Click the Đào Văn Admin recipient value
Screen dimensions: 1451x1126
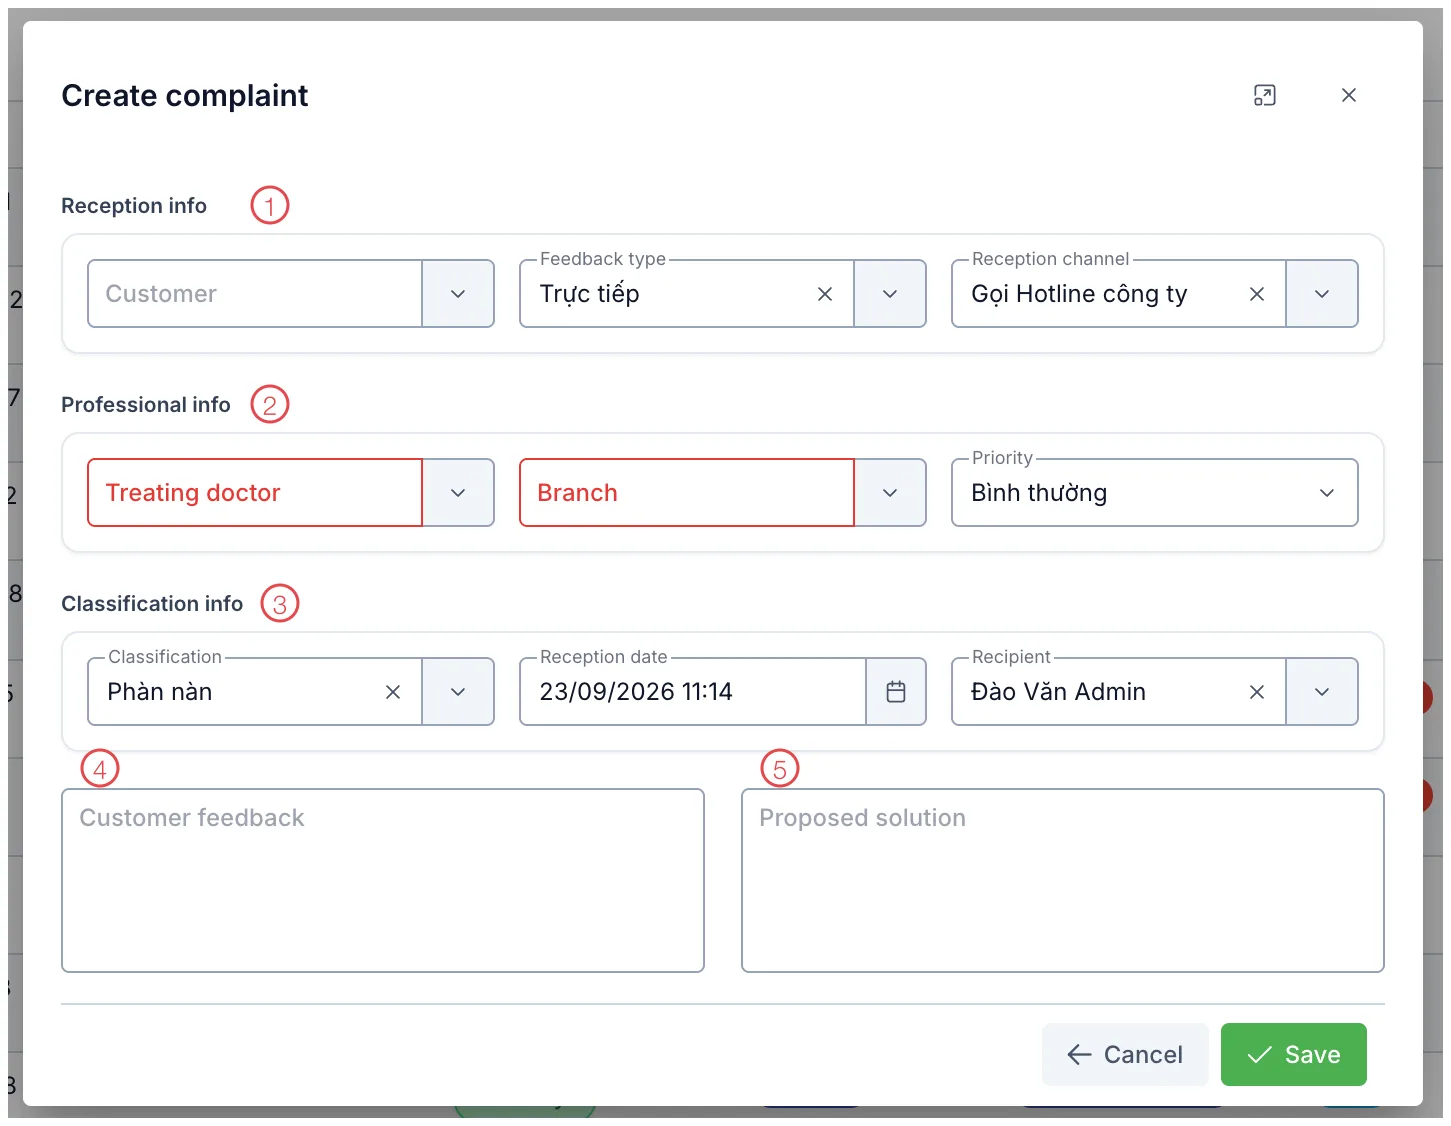1058,692
